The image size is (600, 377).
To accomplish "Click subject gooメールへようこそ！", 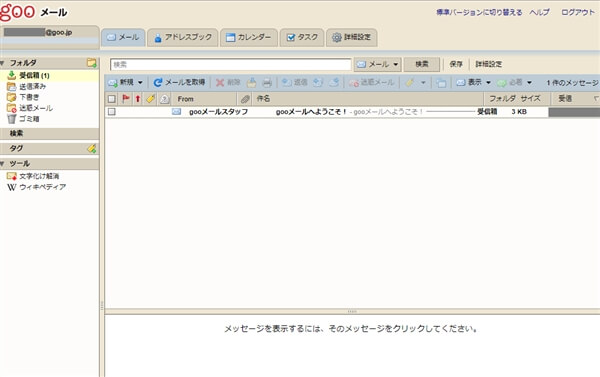I will point(311,112).
